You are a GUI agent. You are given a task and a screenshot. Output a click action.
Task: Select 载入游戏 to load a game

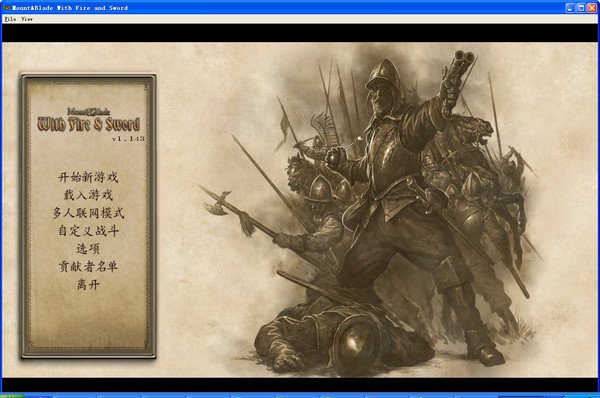(88, 195)
